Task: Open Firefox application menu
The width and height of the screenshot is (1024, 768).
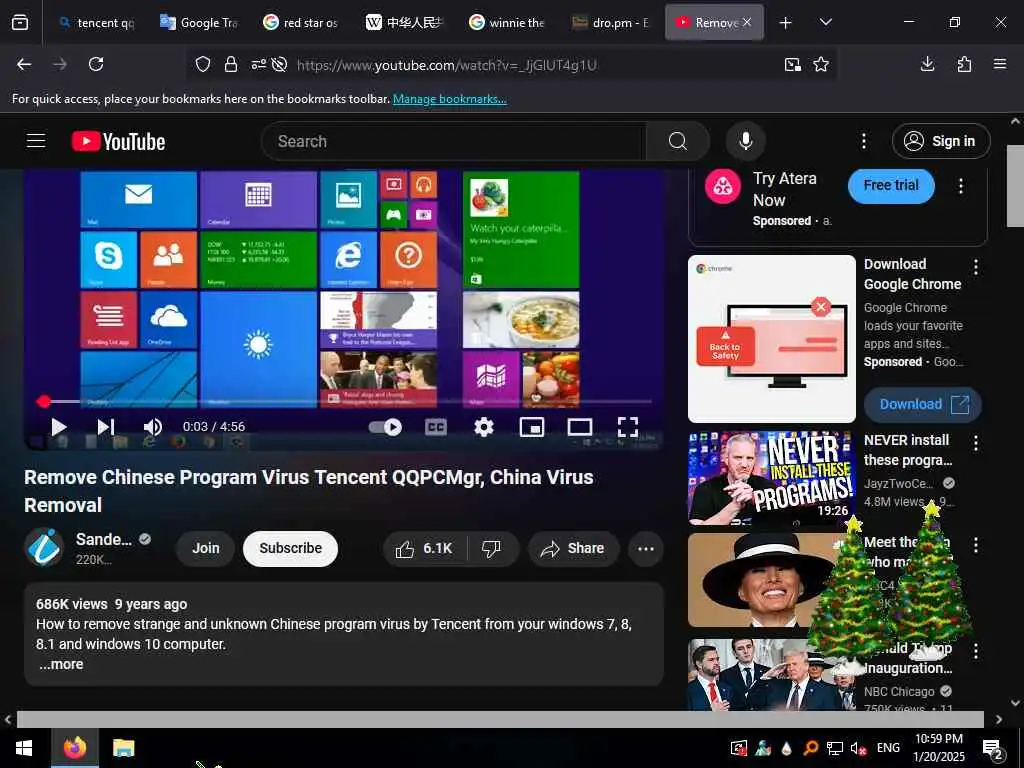Action: (x=1000, y=64)
